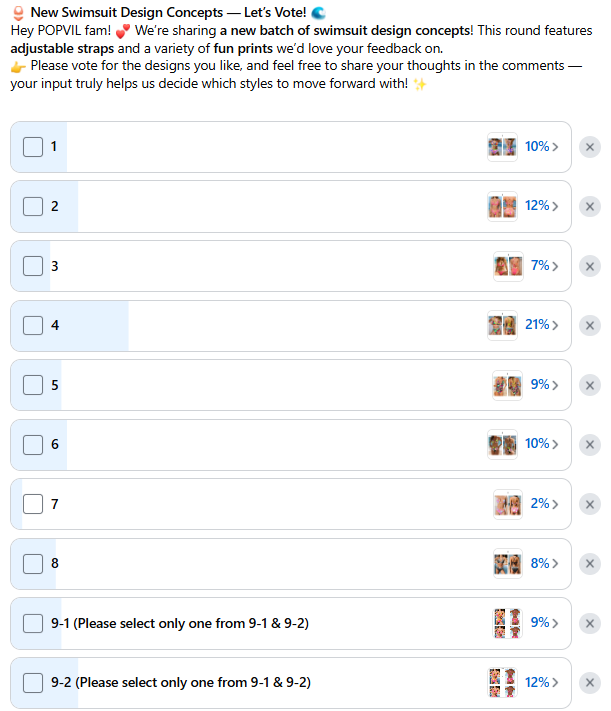Image resolution: width=611 pixels, height=711 pixels.
Task: Remove poll option 8 with X icon
Action: 590,564
